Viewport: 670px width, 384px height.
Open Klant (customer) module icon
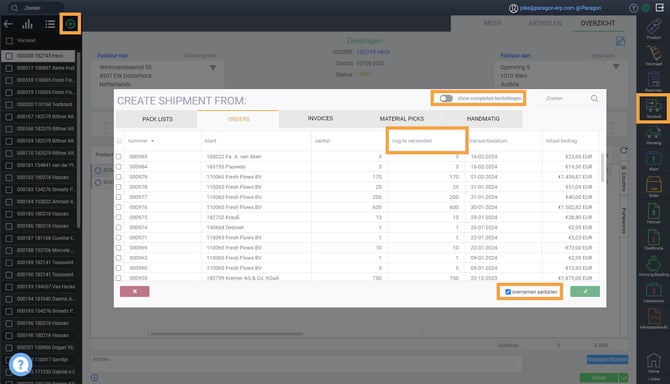tap(653, 161)
